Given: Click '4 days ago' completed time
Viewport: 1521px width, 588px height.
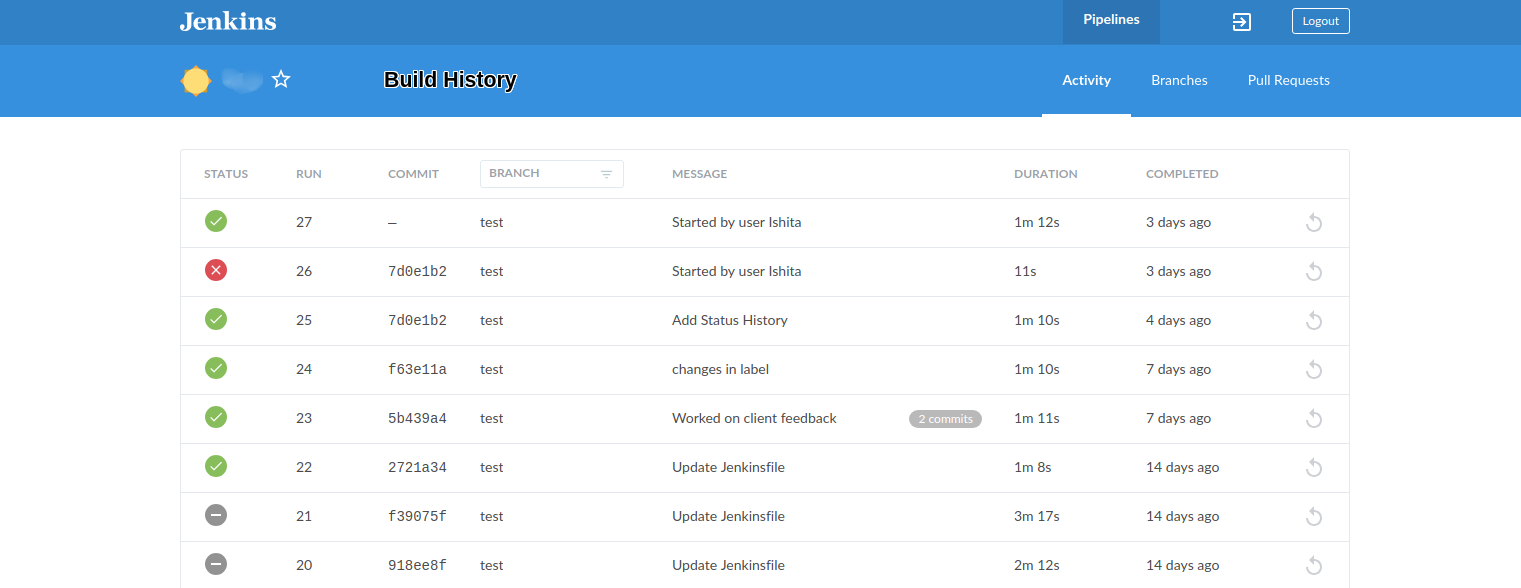Looking at the screenshot, I should 1178,320.
